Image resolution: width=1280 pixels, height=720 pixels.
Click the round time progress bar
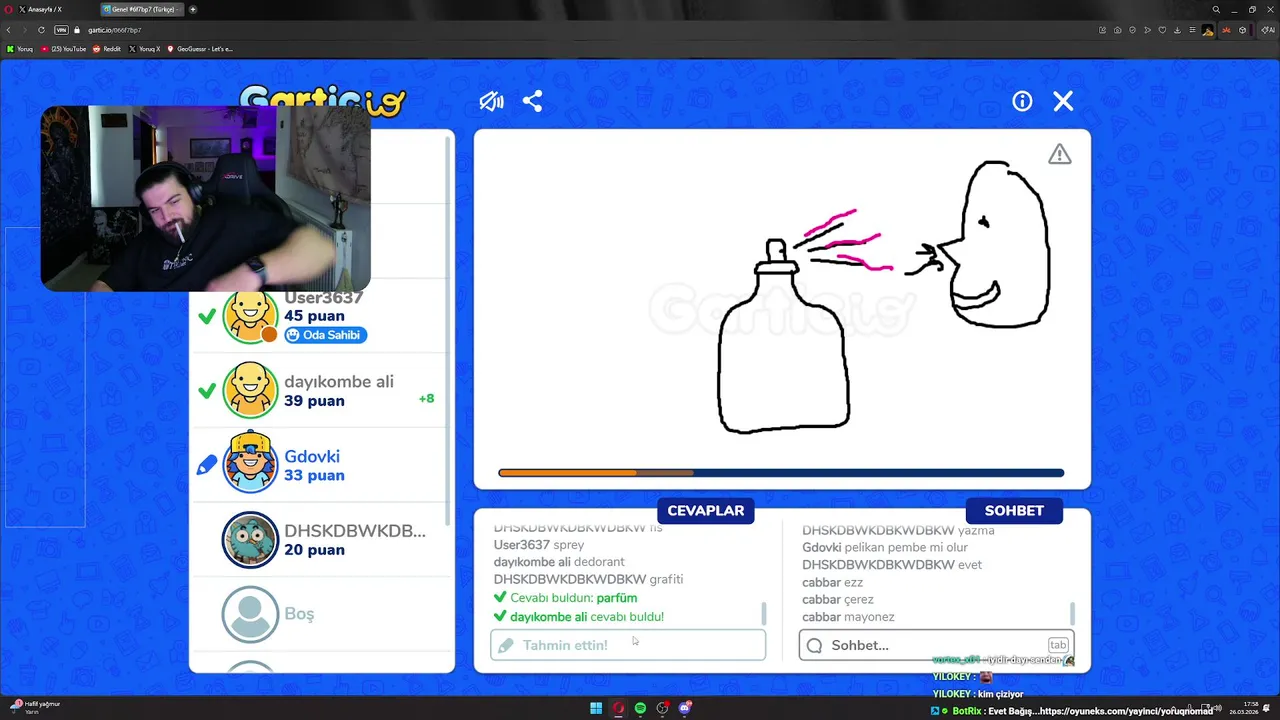(x=781, y=473)
